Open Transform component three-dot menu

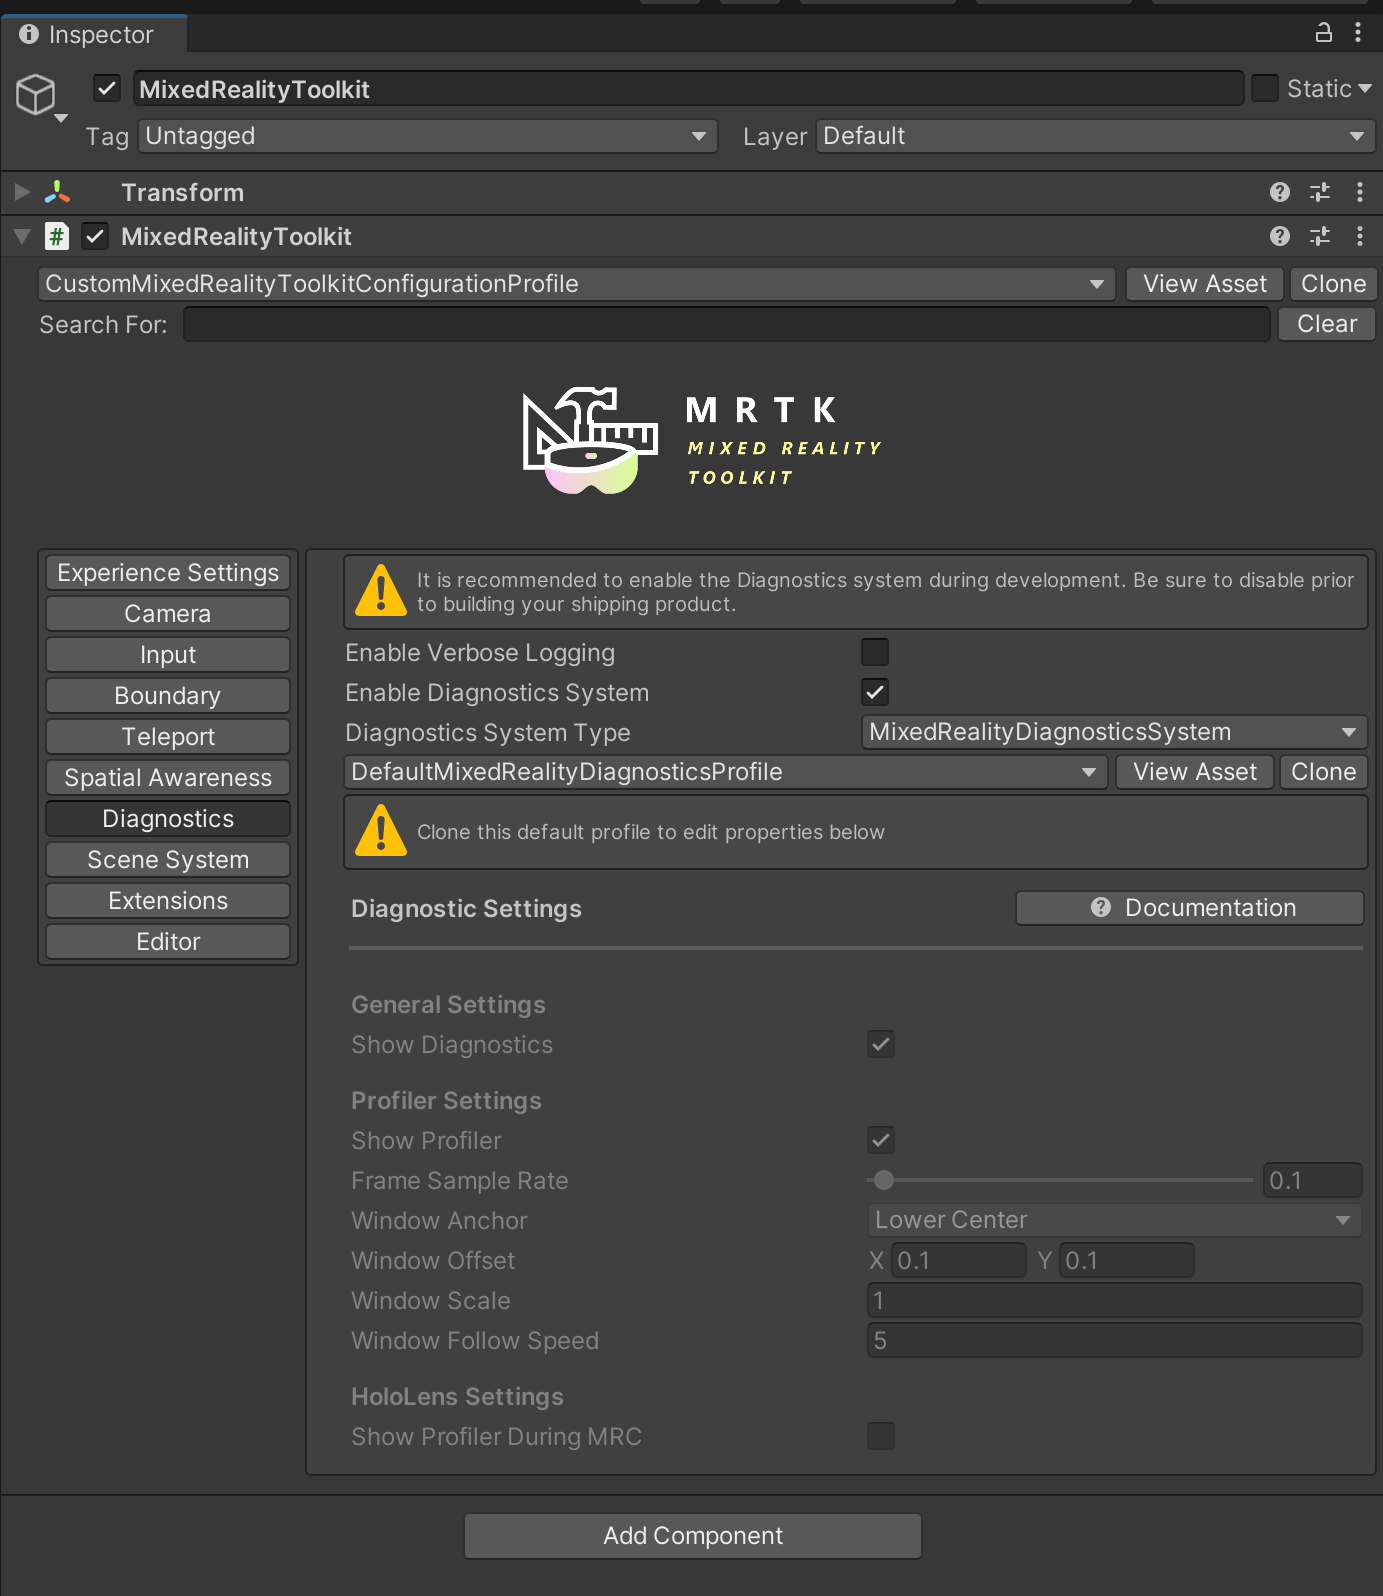[1359, 192]
